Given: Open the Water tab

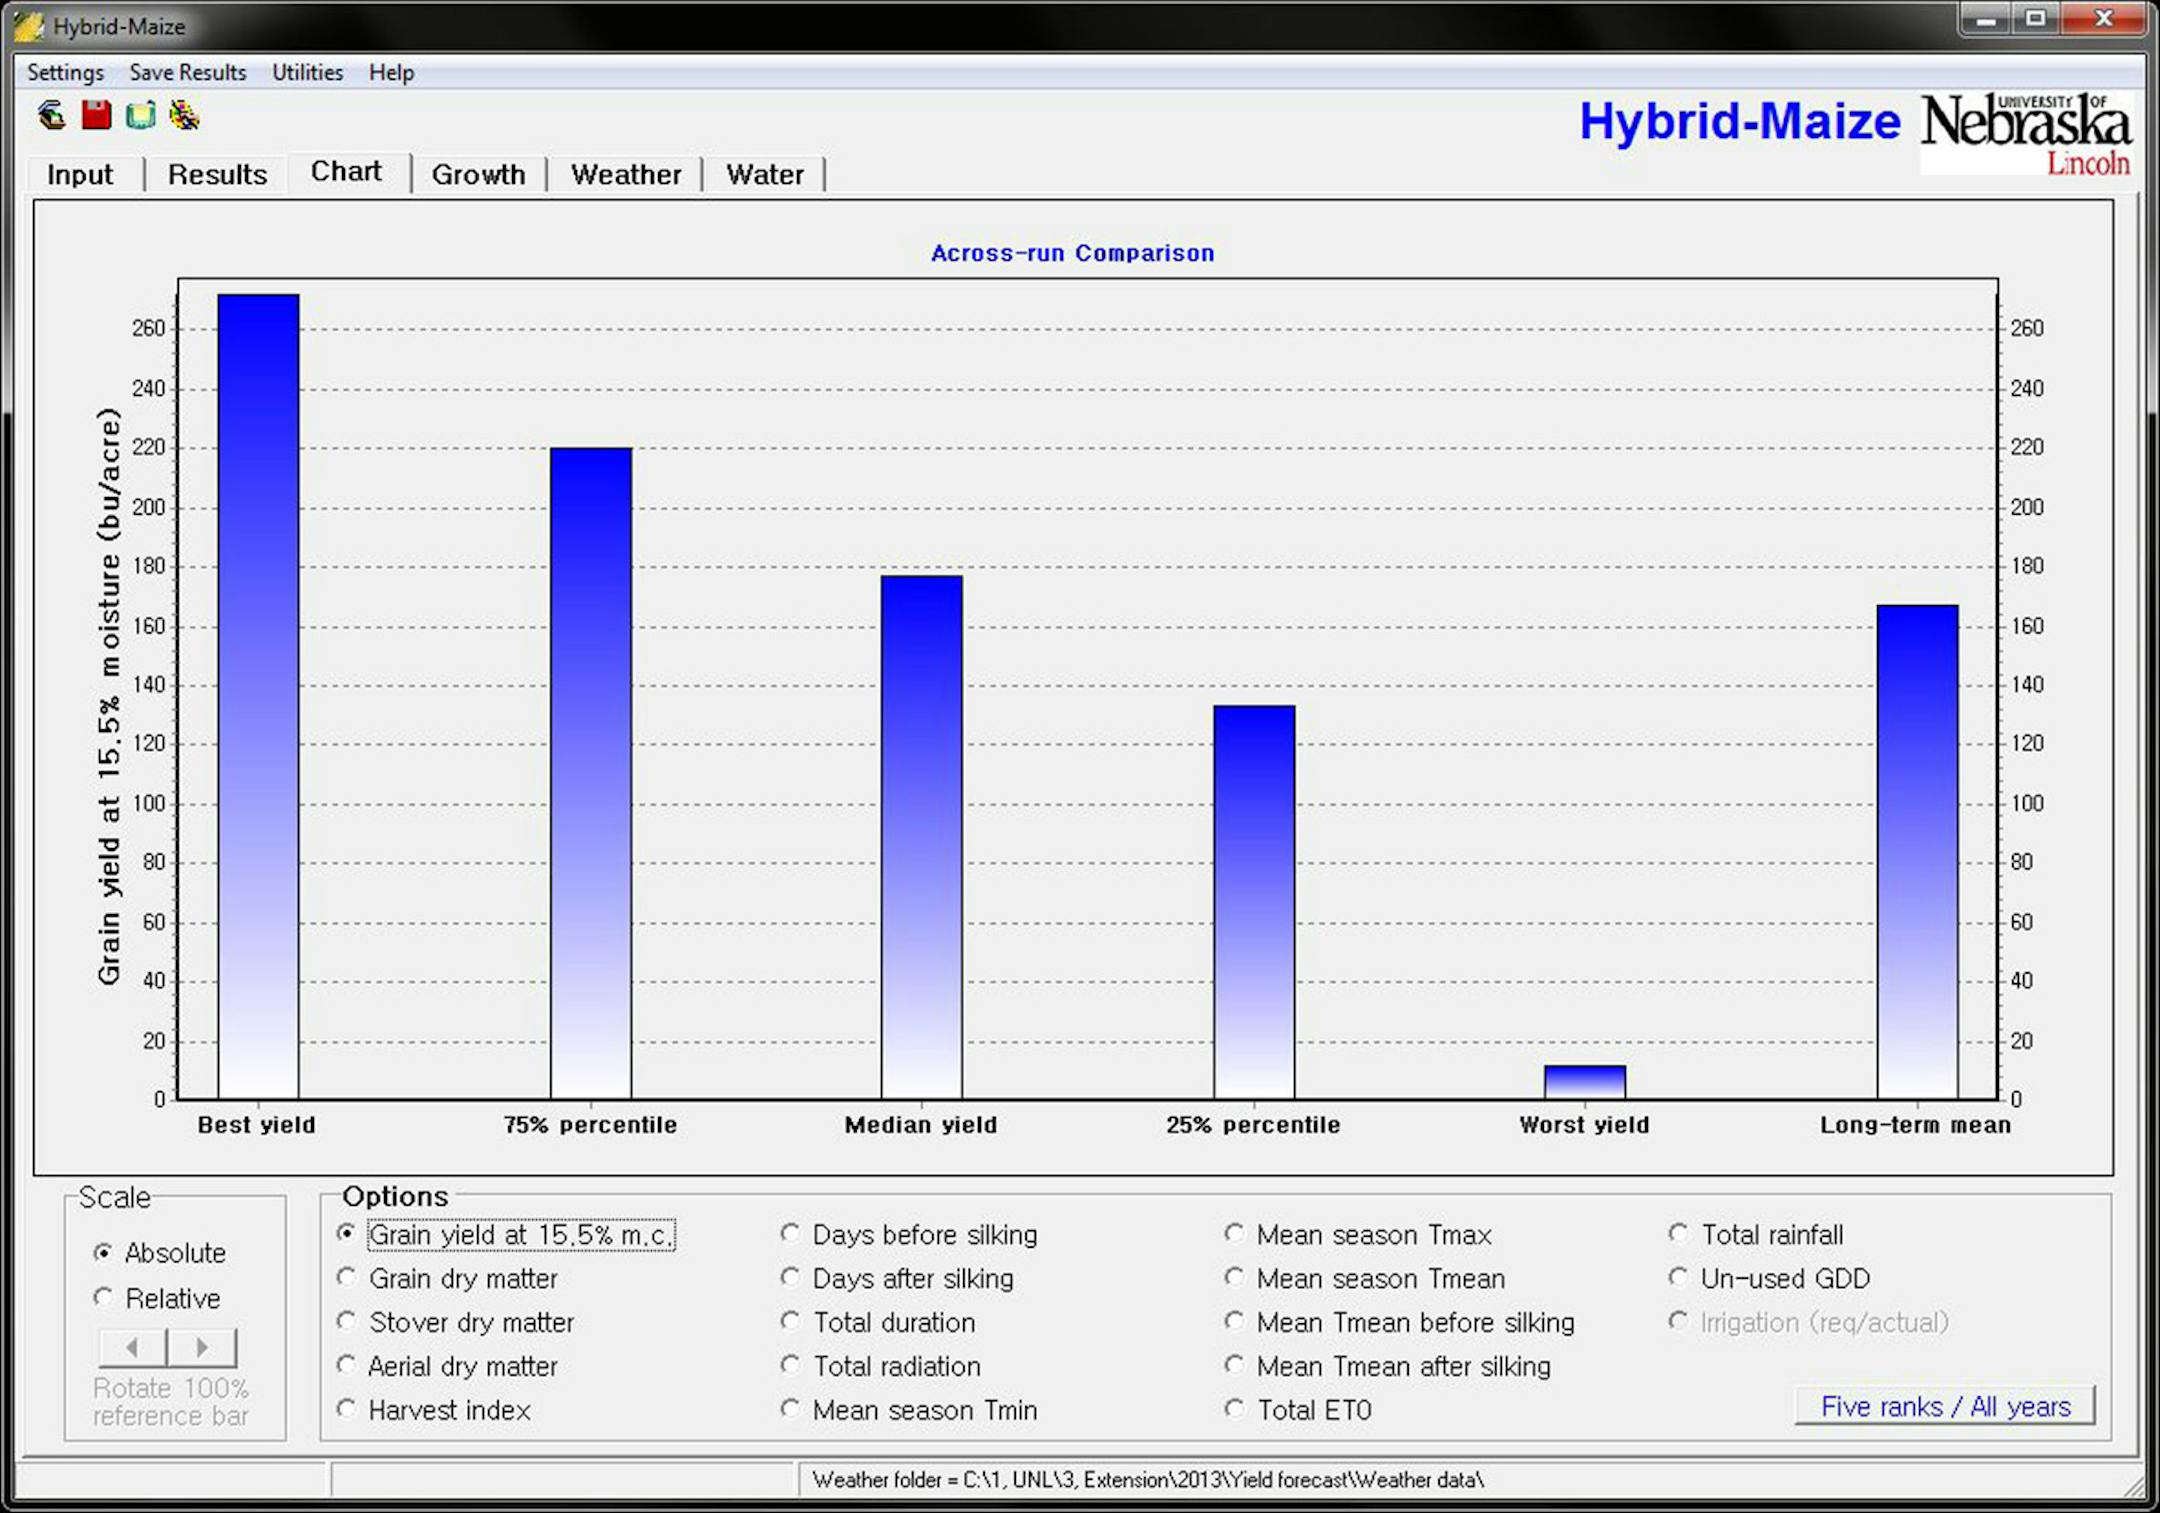Looking at the screenshot, I should point(765,174).
